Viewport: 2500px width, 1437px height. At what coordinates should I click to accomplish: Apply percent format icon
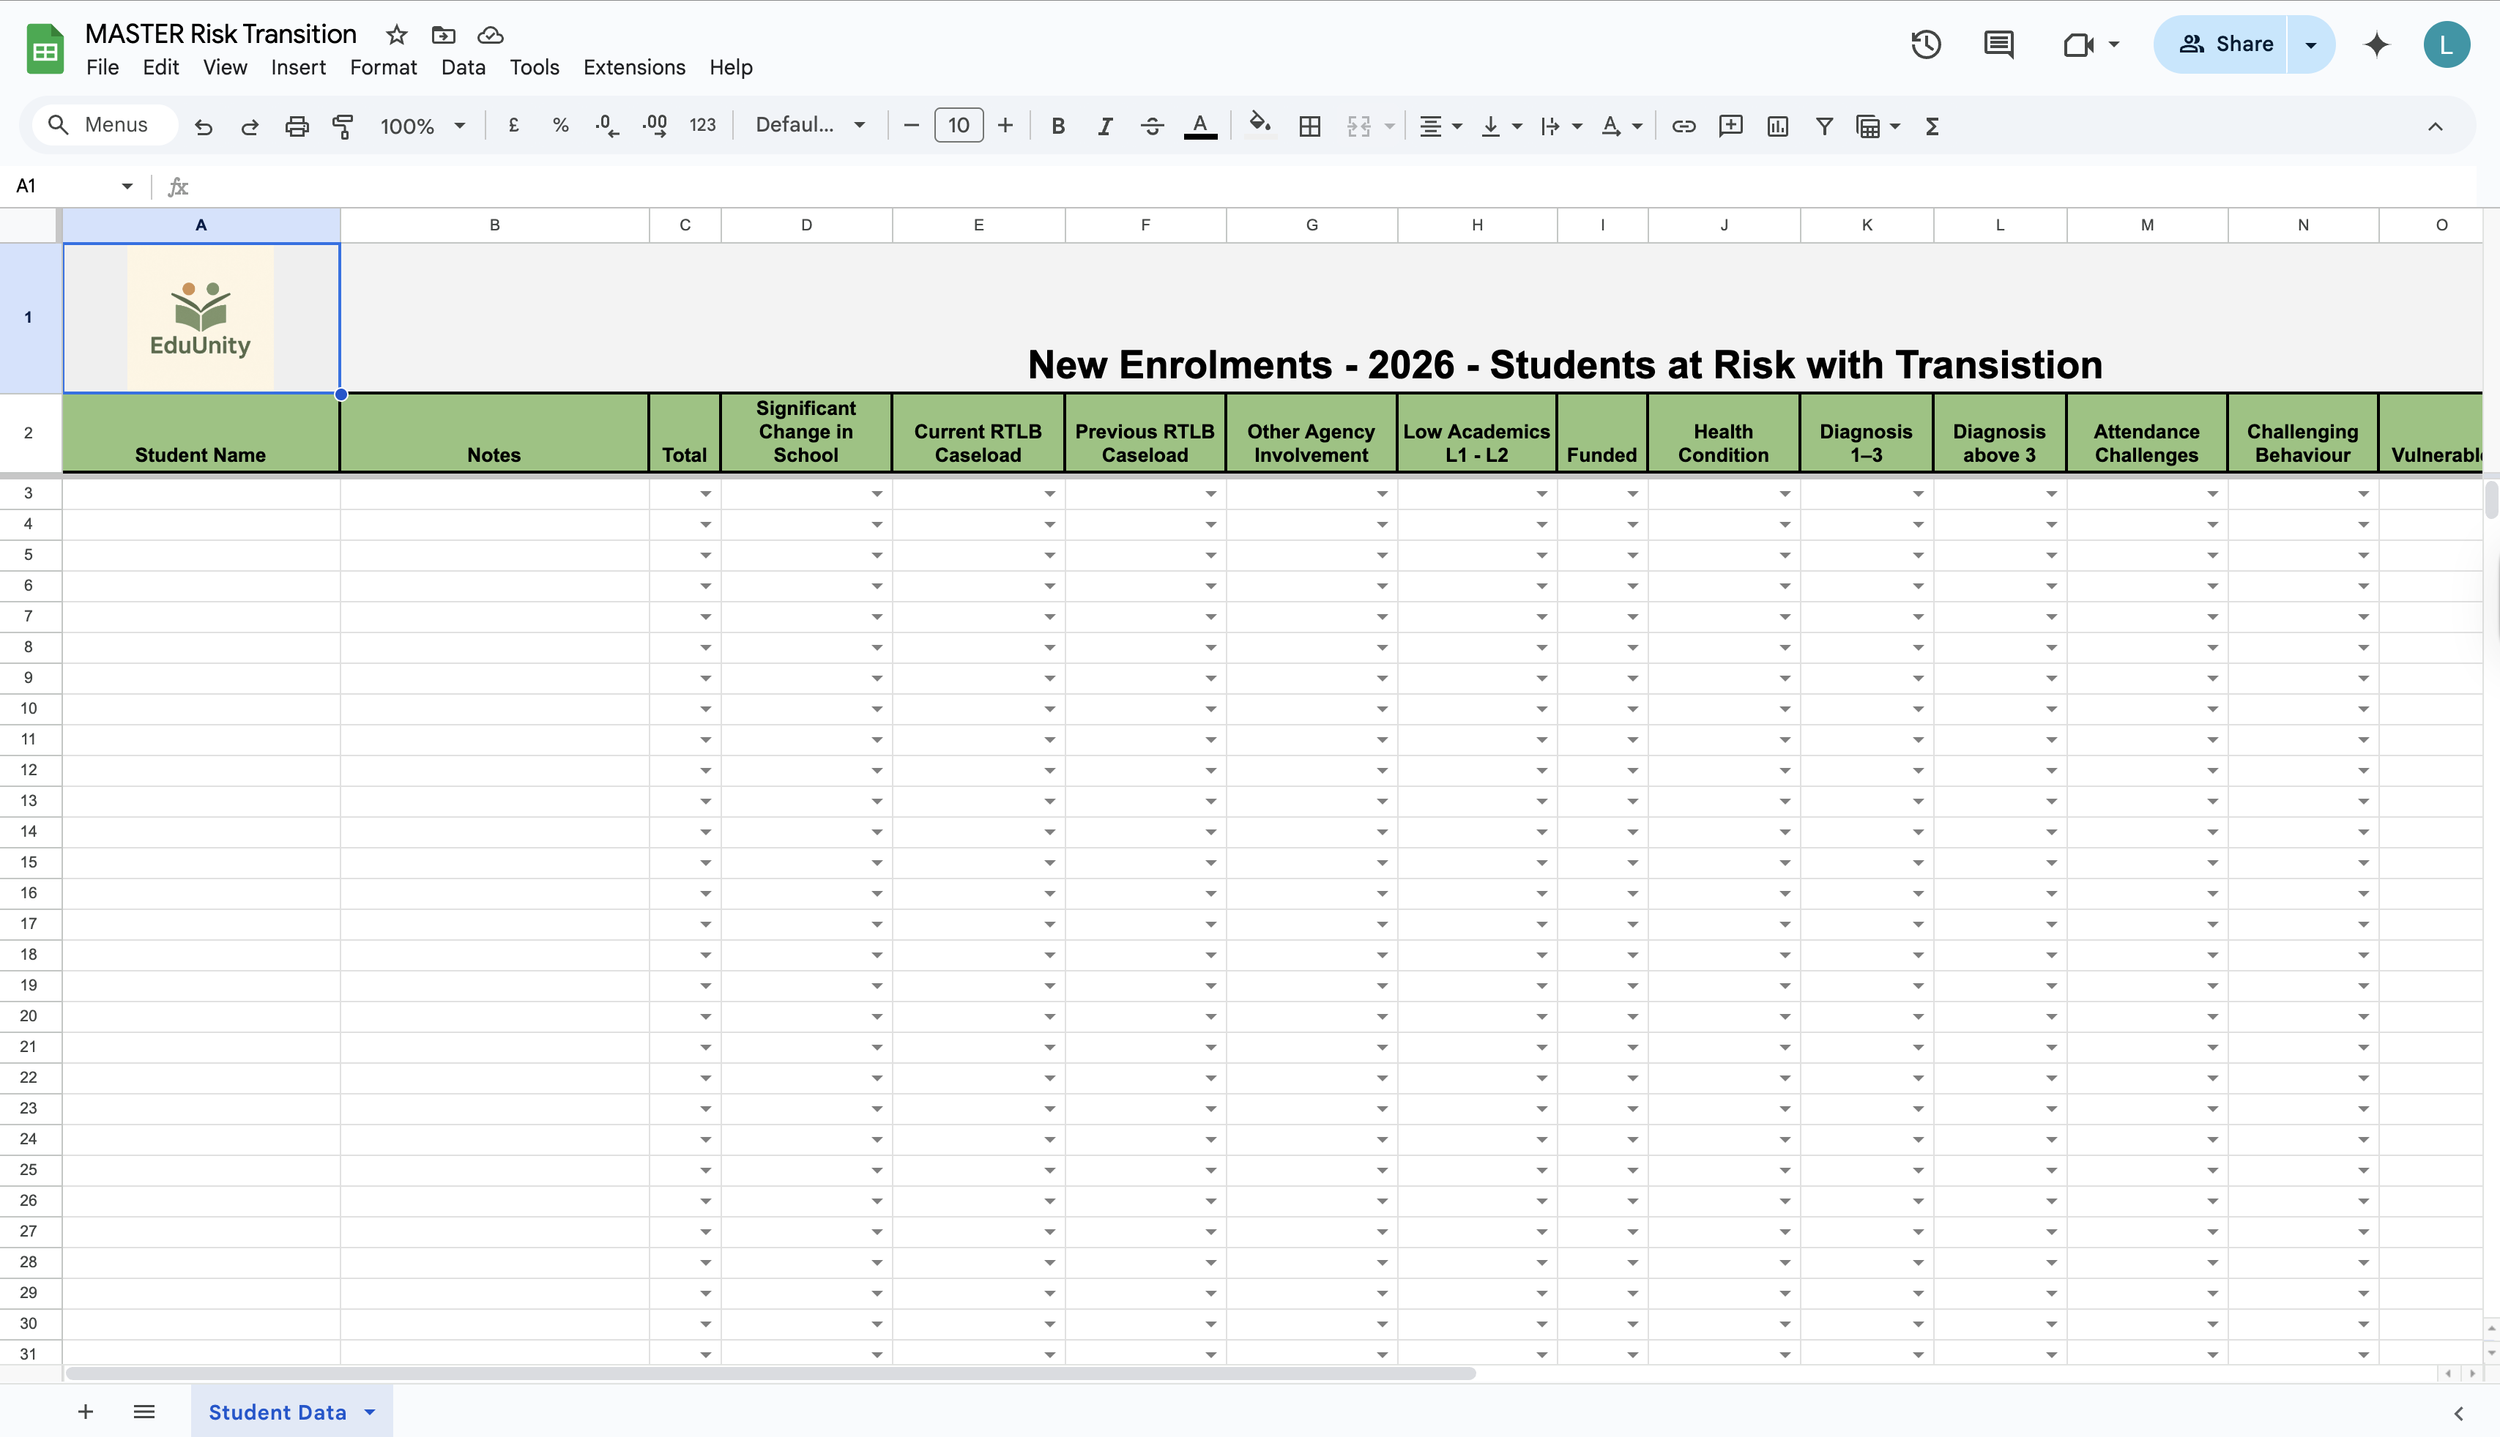click(x=560, y=125)
